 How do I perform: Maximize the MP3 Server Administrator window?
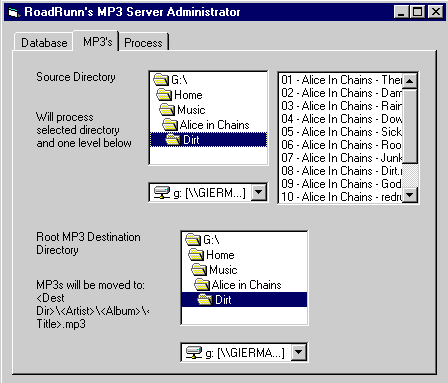417,12
